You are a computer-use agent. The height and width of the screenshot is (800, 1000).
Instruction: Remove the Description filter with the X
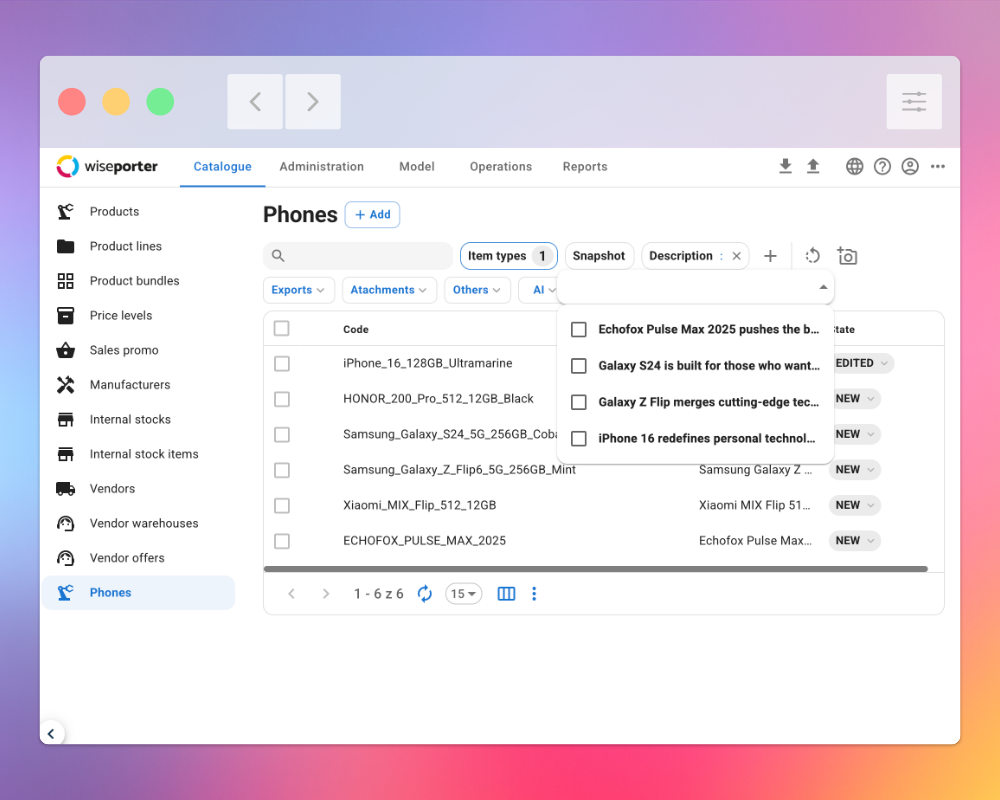(737, 256)
